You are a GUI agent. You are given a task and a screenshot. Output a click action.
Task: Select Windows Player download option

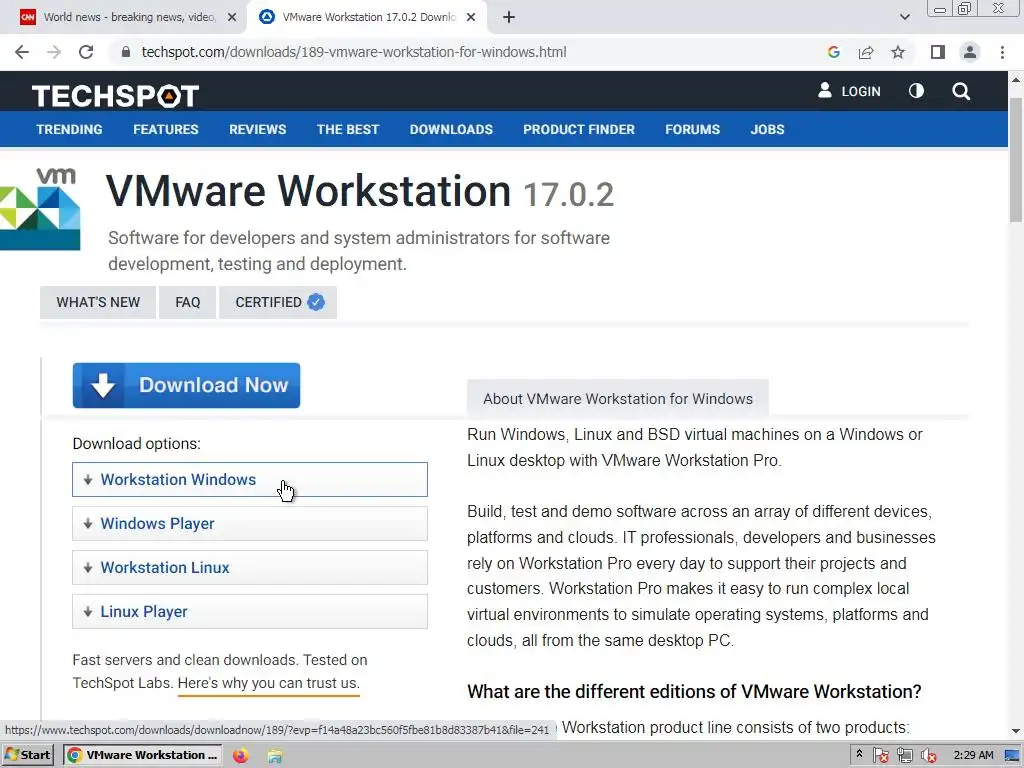pos(249,523)
